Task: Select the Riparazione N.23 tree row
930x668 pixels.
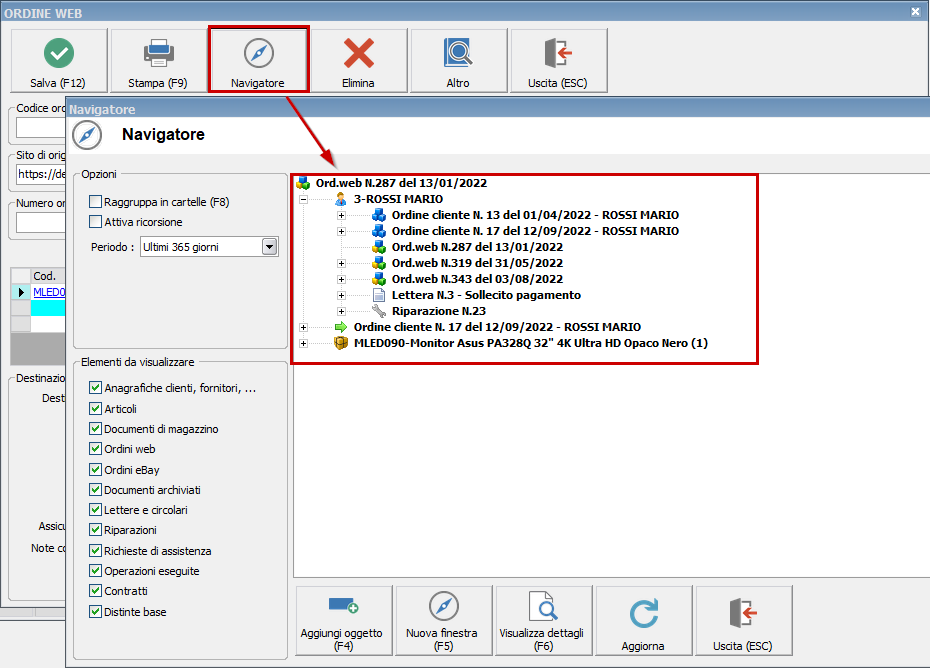Action: [439, 311]
